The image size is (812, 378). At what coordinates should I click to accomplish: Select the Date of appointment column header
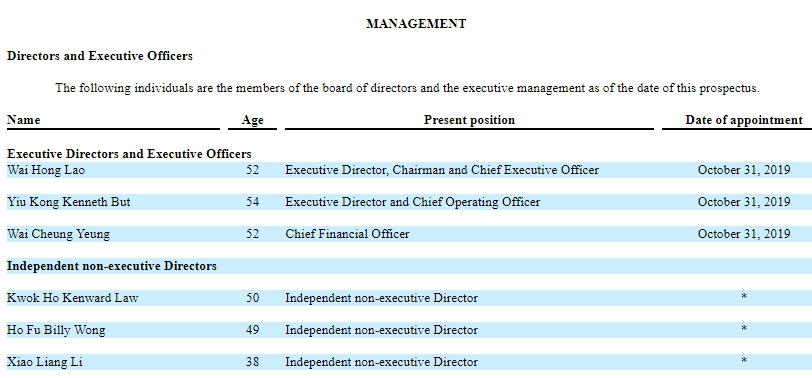point(744,120)
